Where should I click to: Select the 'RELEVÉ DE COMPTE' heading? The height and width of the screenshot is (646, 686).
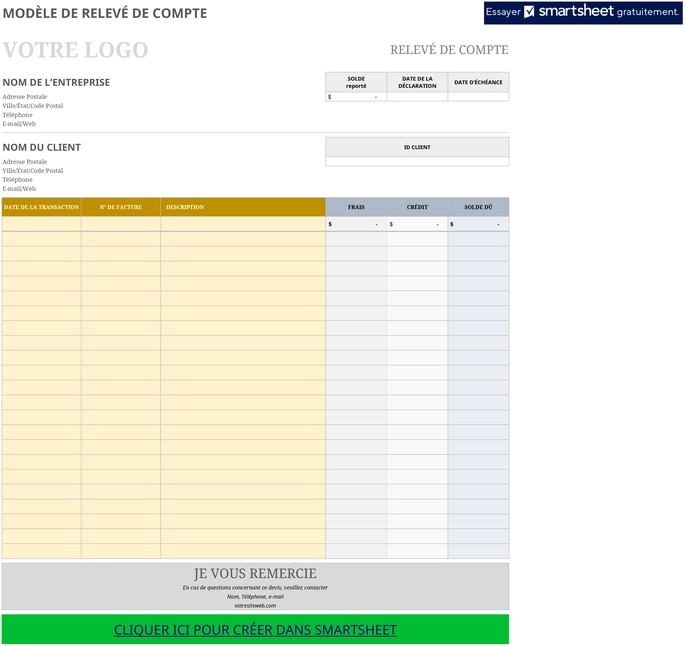click(449, 50)
